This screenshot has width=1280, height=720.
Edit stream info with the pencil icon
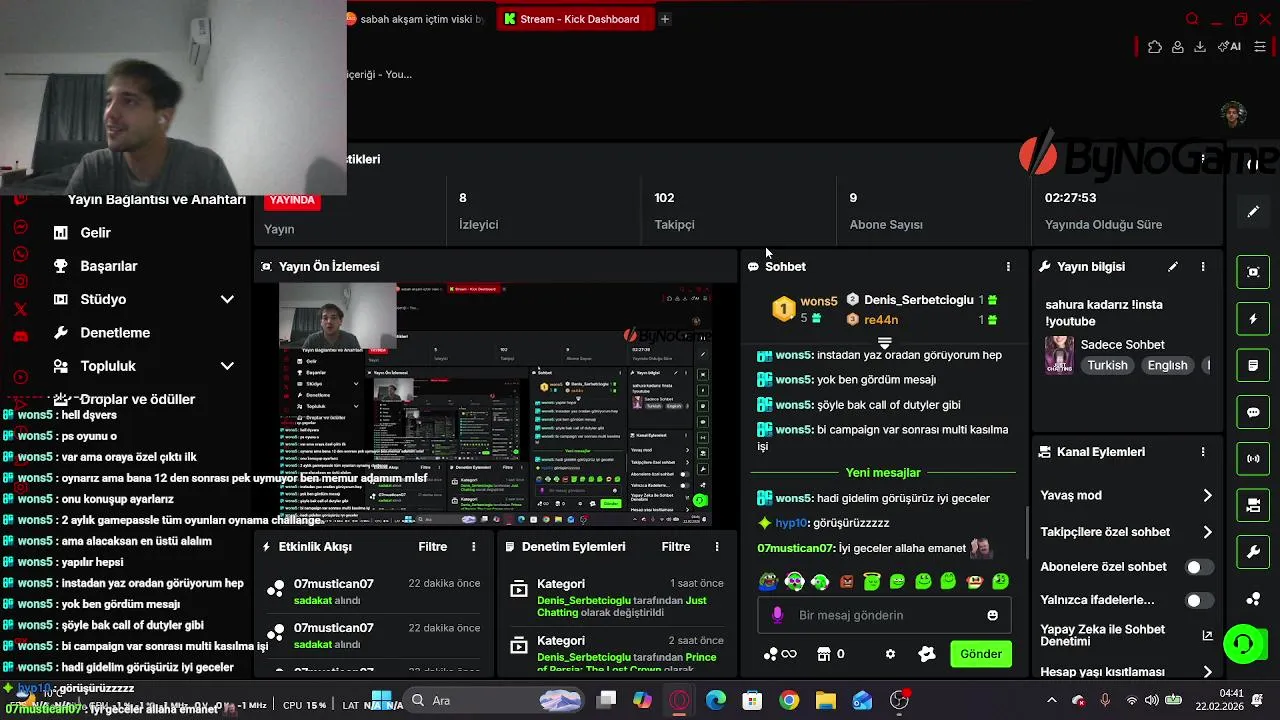pyautogui.click(x=1173, y=267)
